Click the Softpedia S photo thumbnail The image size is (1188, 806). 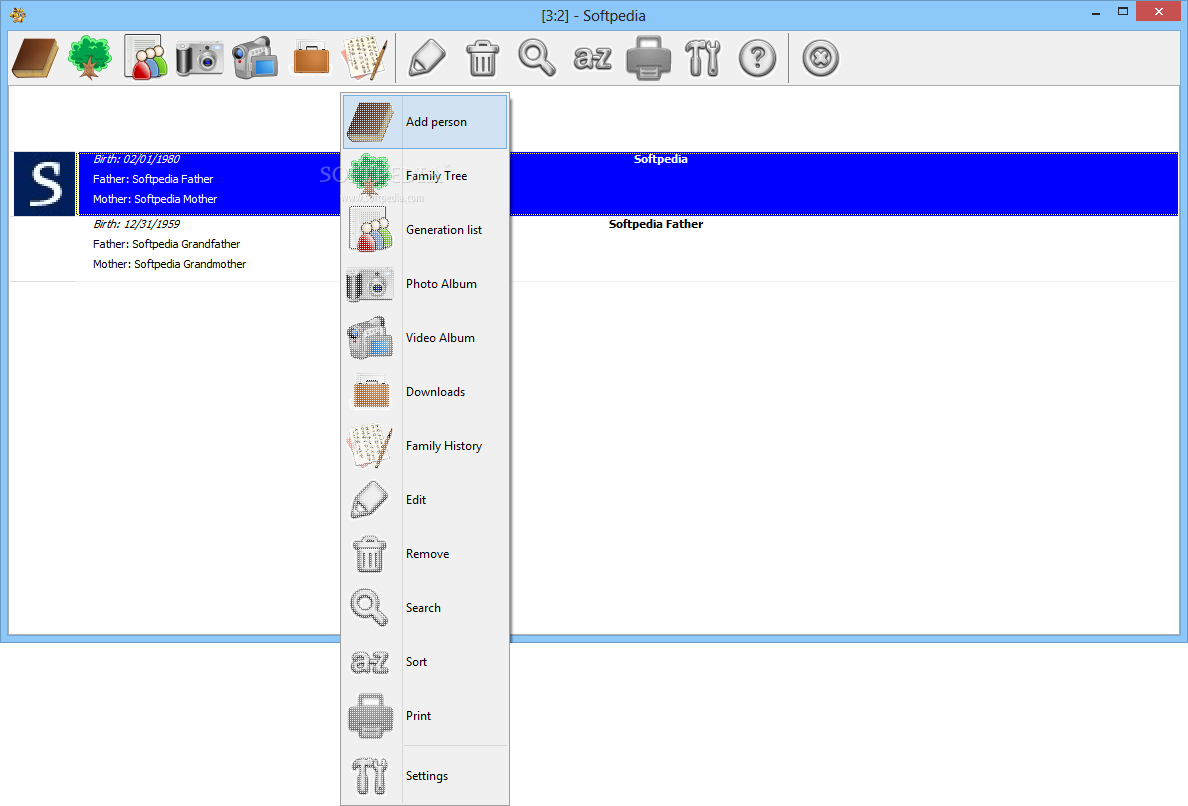click(45, 184)
